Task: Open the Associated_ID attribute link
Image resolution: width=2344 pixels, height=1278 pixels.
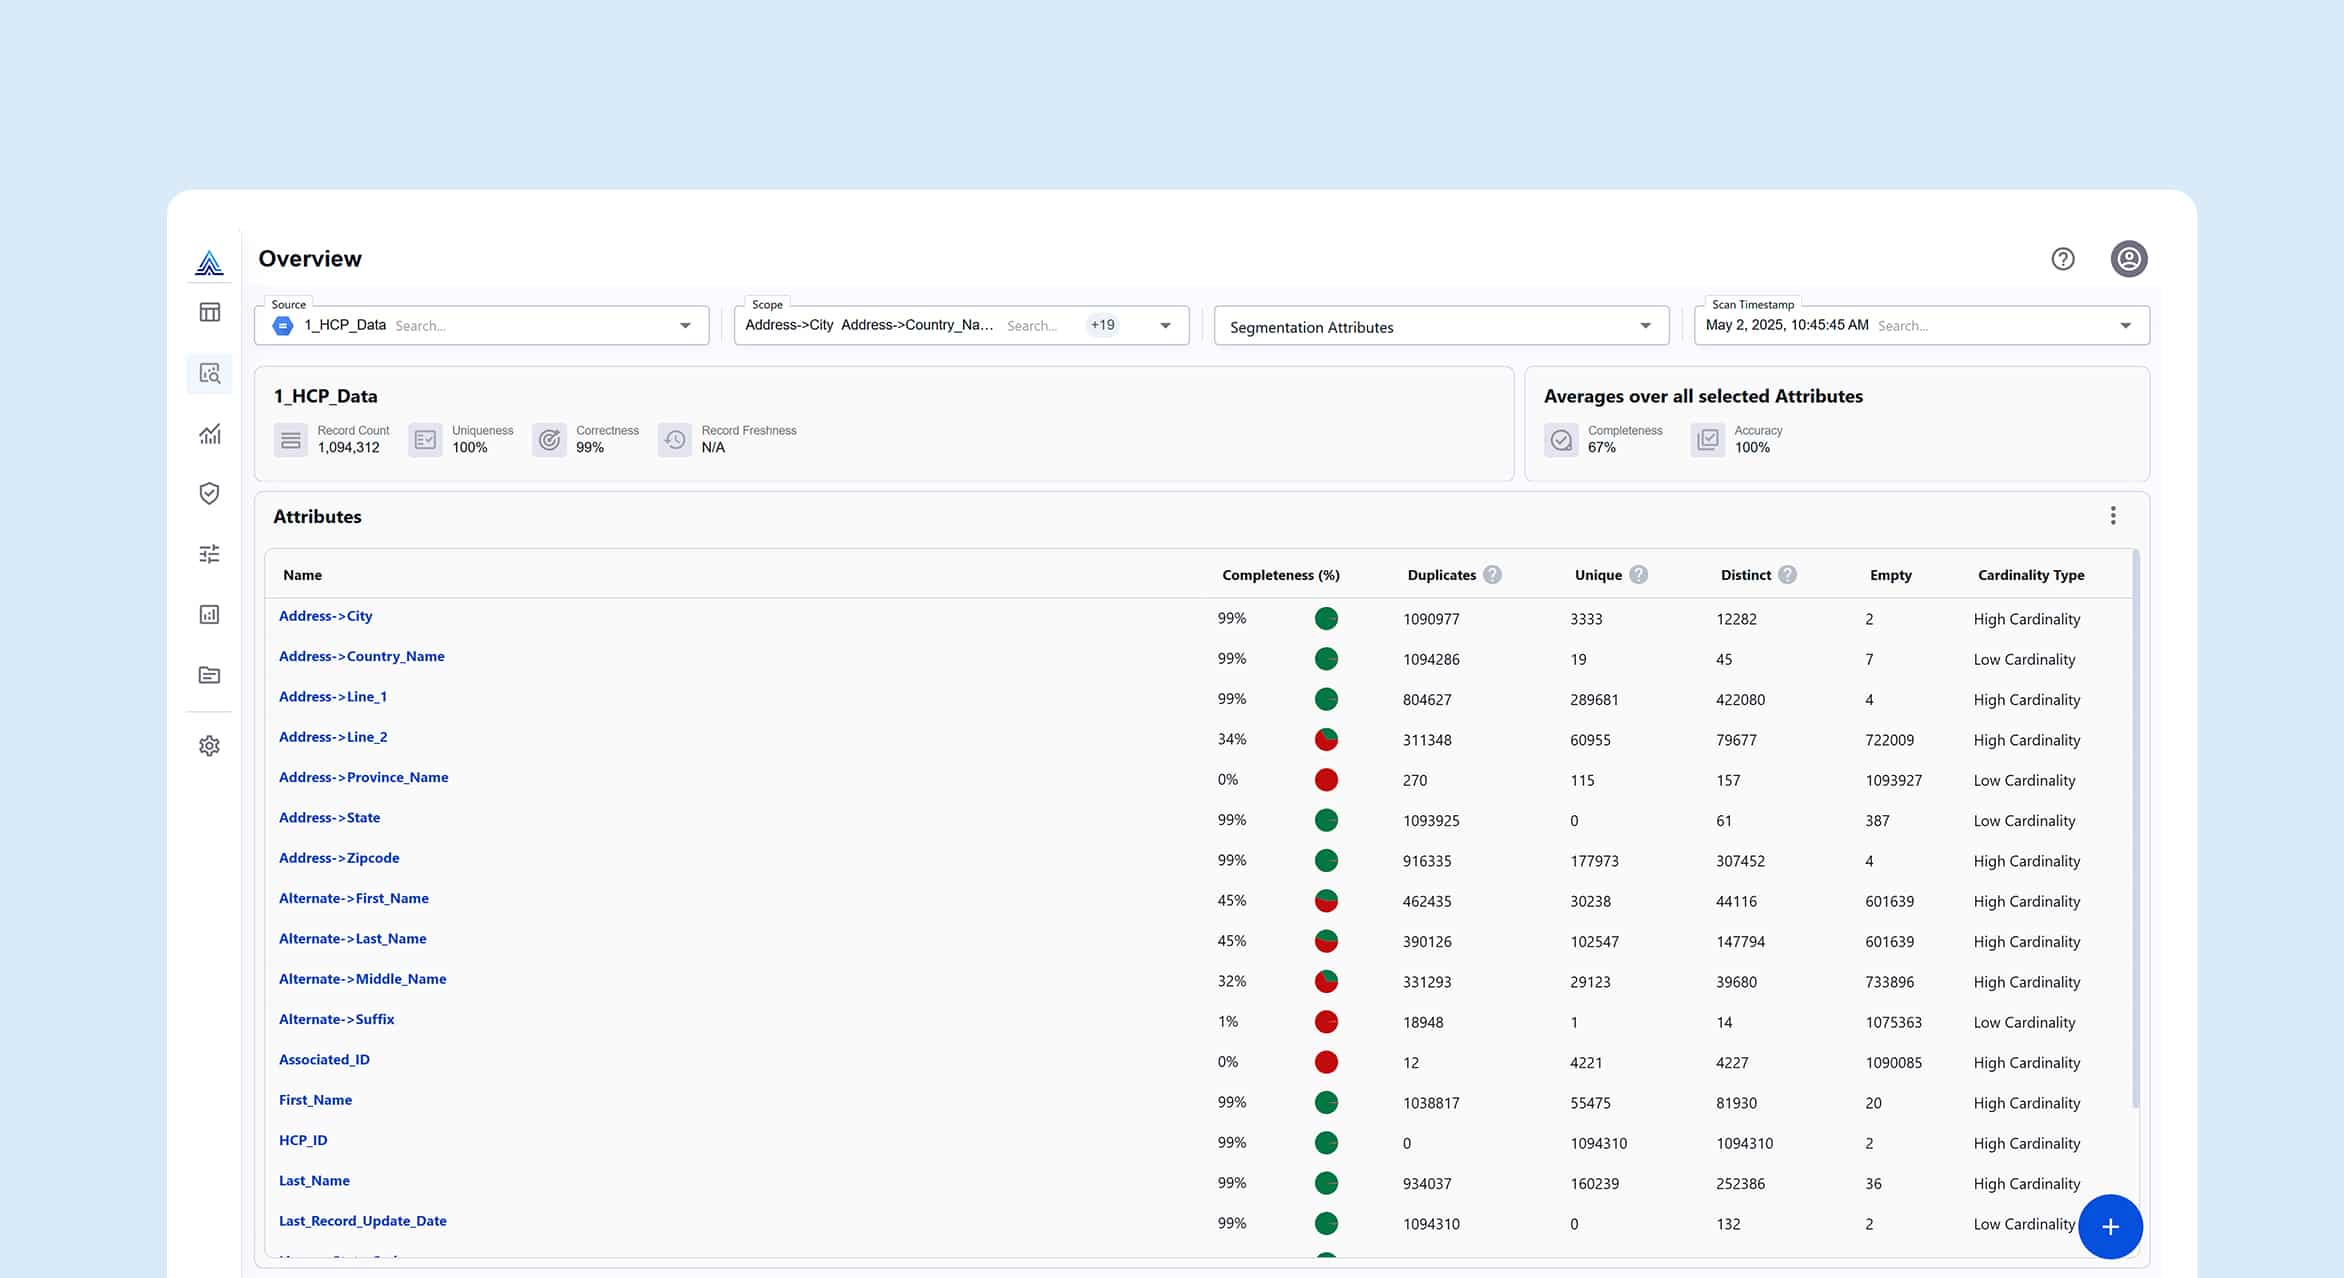Action: pyautogui.click(x=324, y=1060)
